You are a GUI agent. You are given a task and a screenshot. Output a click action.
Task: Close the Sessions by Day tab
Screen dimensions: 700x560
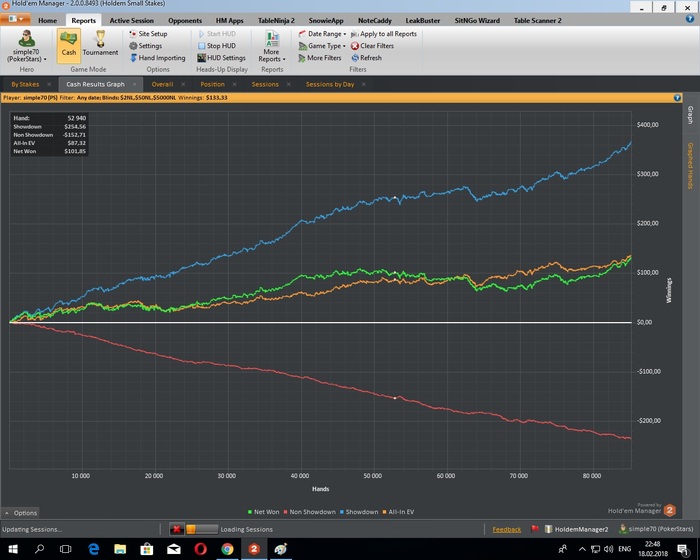pos(363,84)
